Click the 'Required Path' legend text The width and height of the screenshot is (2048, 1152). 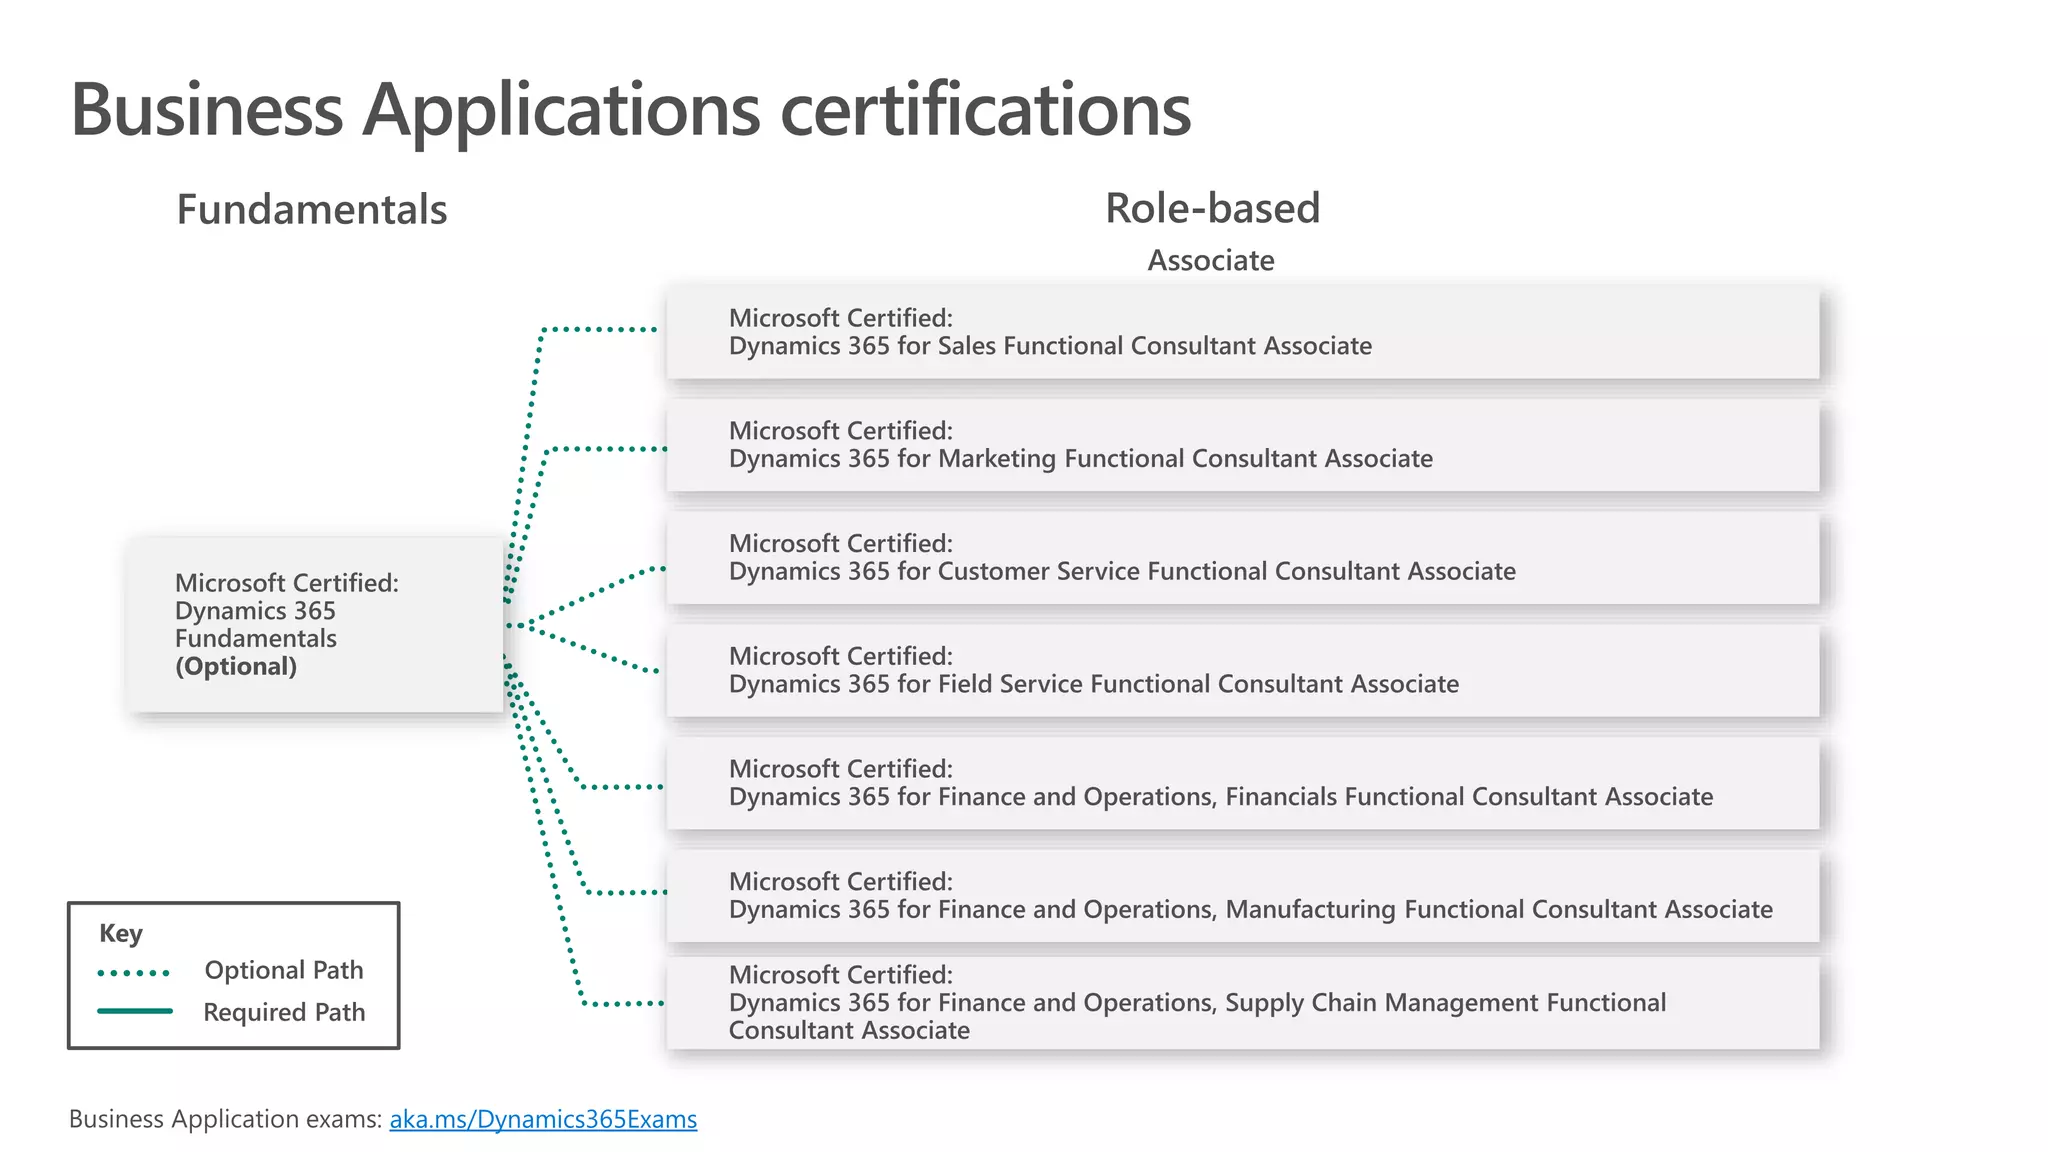tap(284, 1012)
